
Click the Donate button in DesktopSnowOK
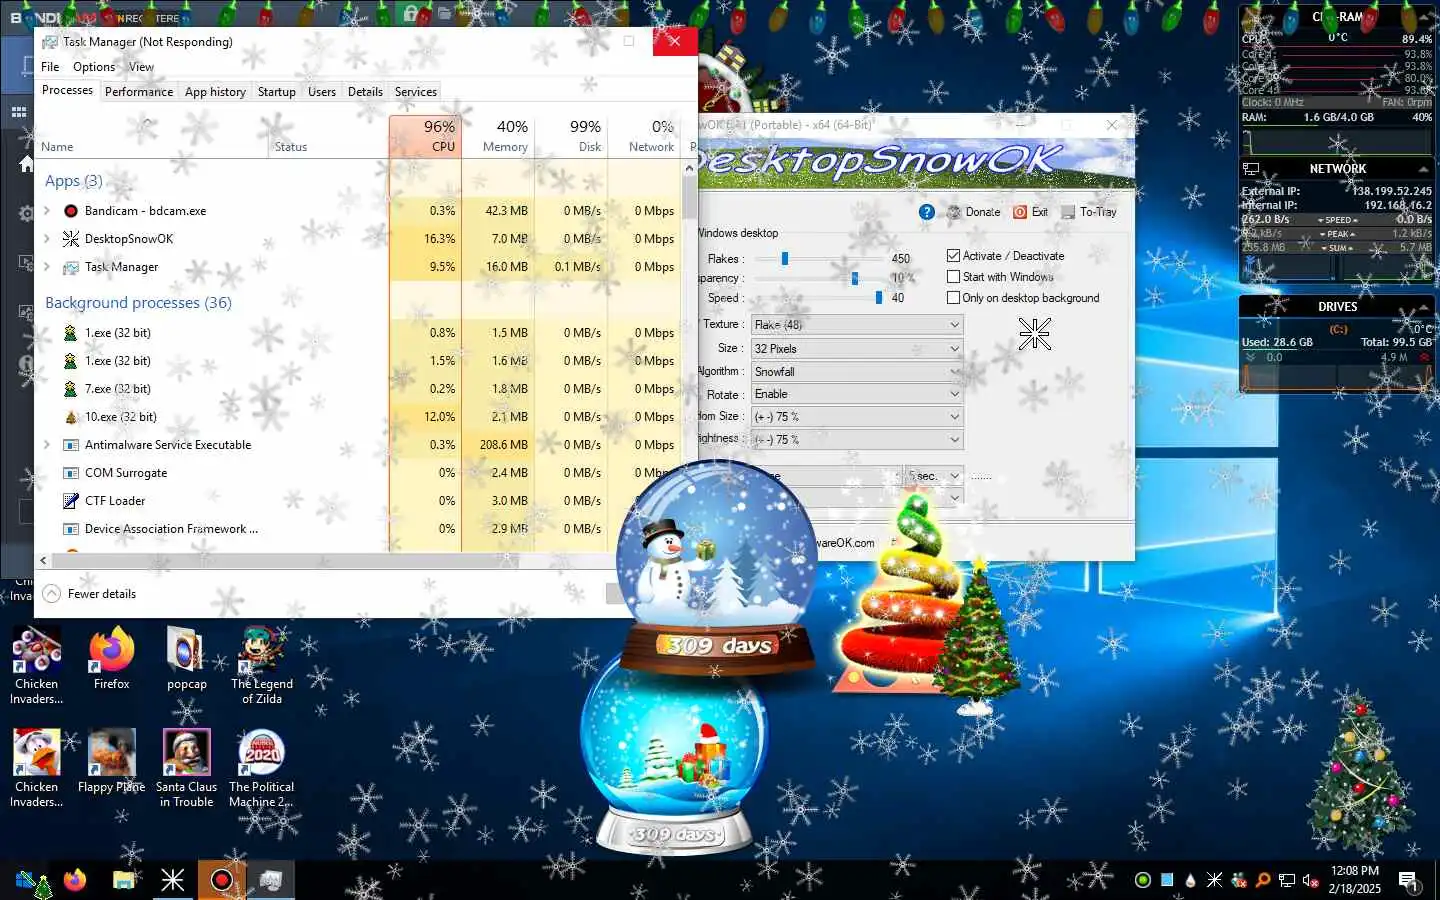[x=973, y=212]
